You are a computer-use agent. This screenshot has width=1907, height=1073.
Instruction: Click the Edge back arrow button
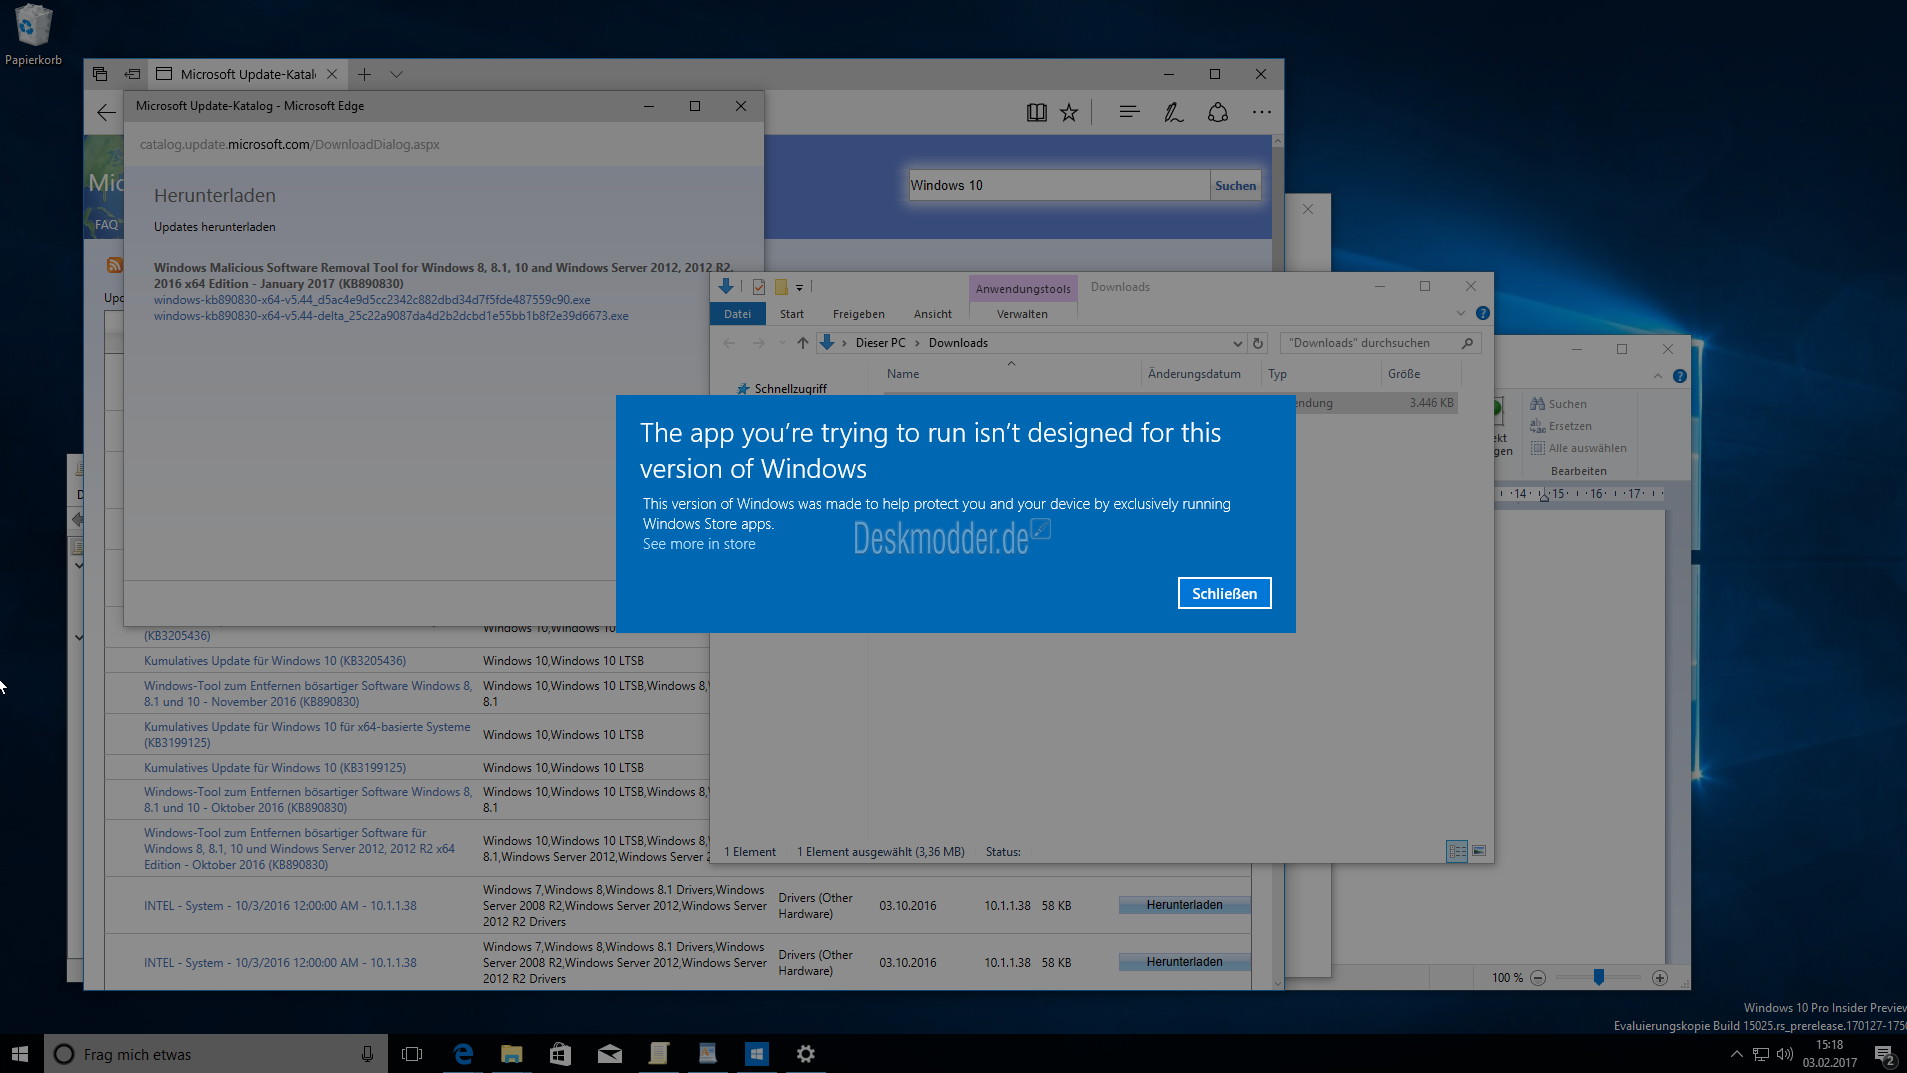click(106, 113)
